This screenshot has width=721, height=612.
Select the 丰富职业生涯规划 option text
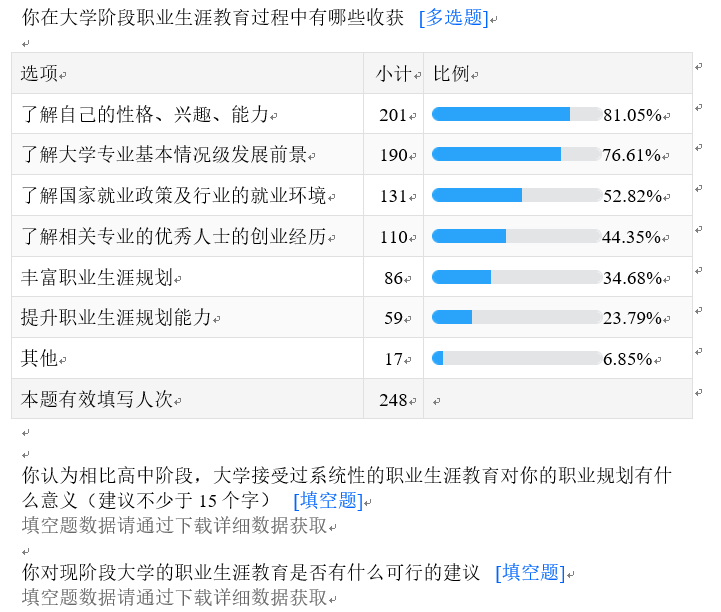coord(97,278)
